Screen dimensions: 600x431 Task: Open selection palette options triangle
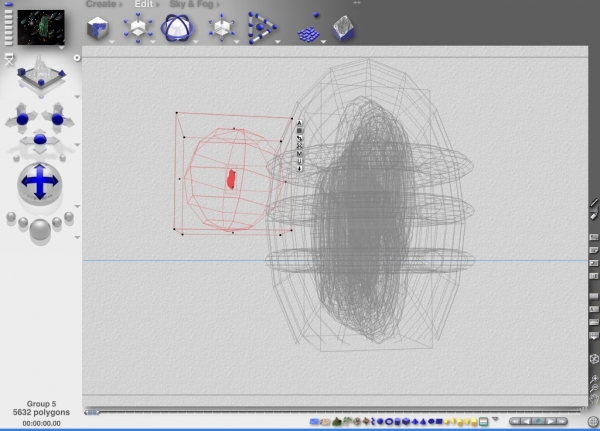495,419
